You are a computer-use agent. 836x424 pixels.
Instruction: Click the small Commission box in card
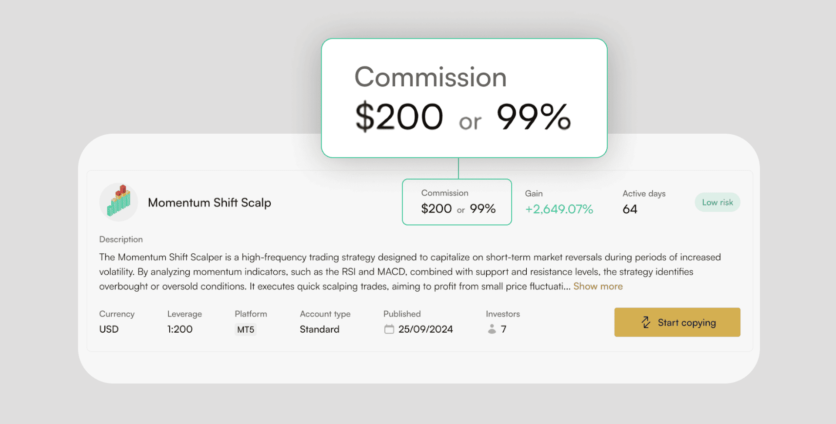[x=457, y=202]
